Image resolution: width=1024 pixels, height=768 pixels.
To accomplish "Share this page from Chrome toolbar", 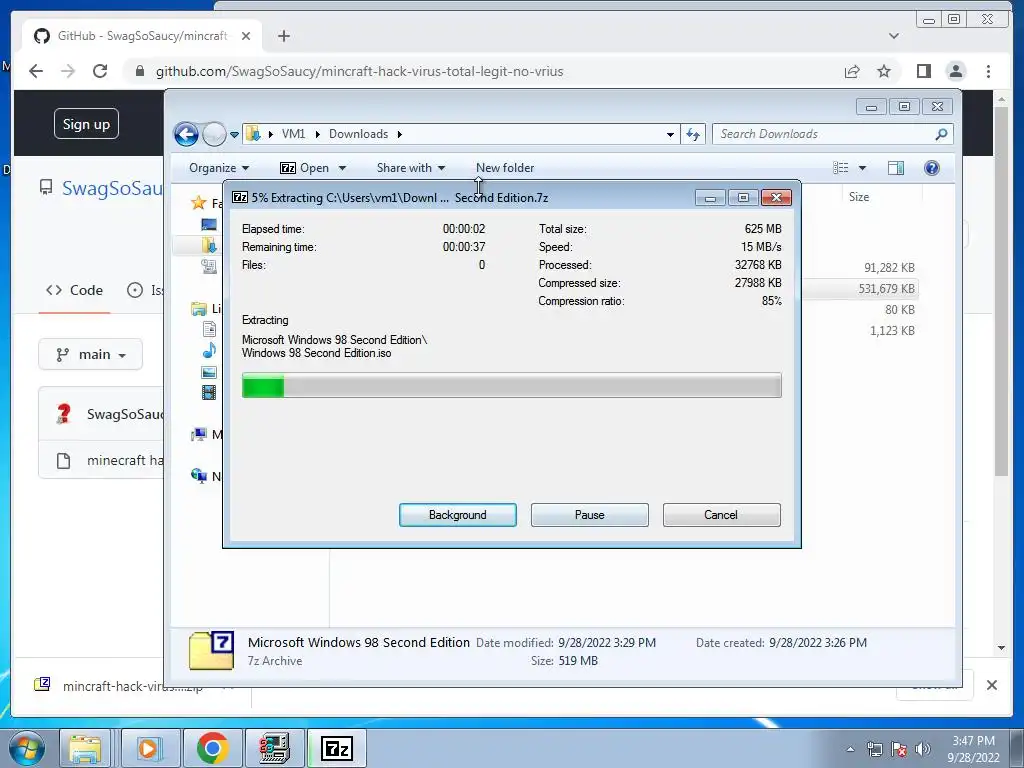I will [x=852, y=71].
